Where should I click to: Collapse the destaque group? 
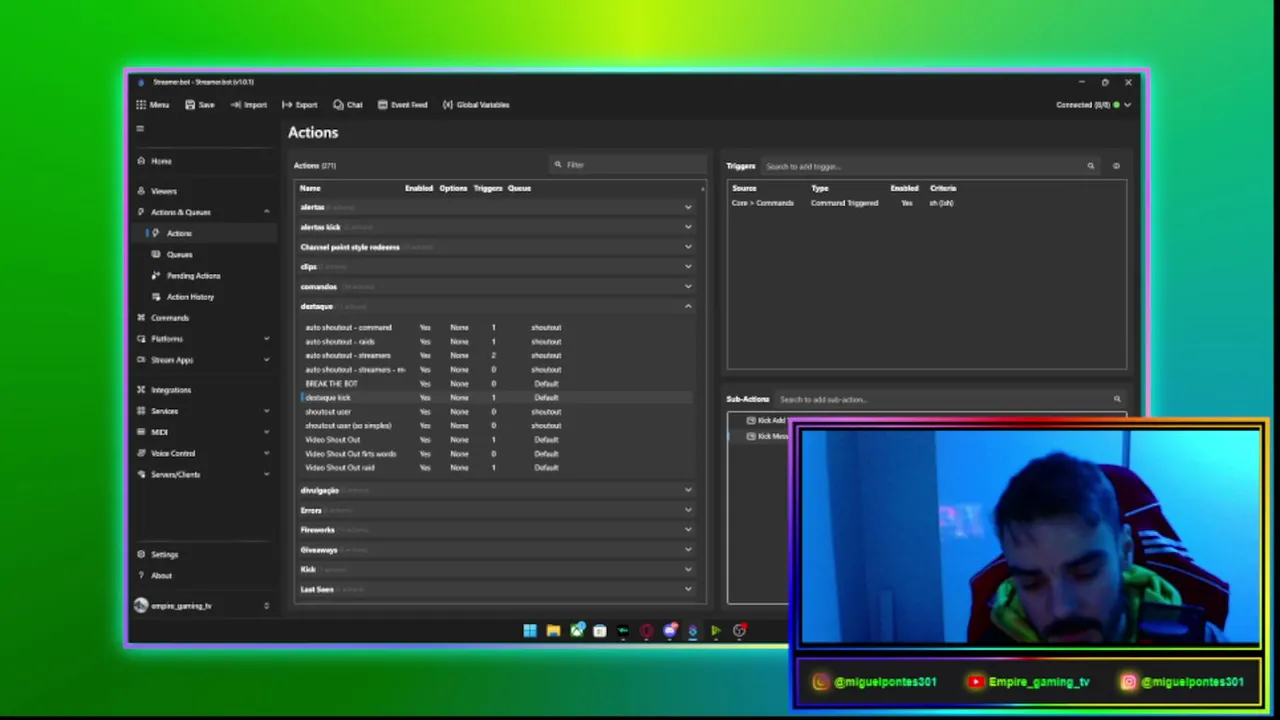pyautogui.click(x=688, y=306)
